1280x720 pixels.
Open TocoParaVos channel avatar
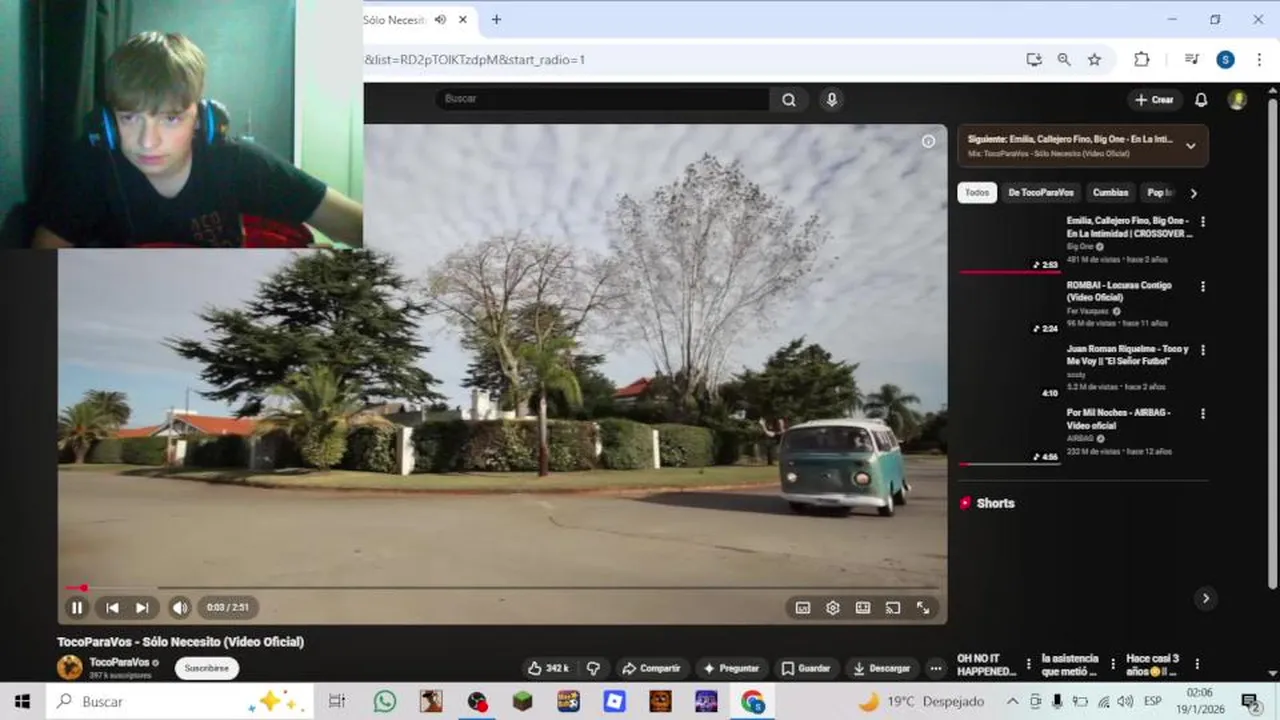pos(70,667)
